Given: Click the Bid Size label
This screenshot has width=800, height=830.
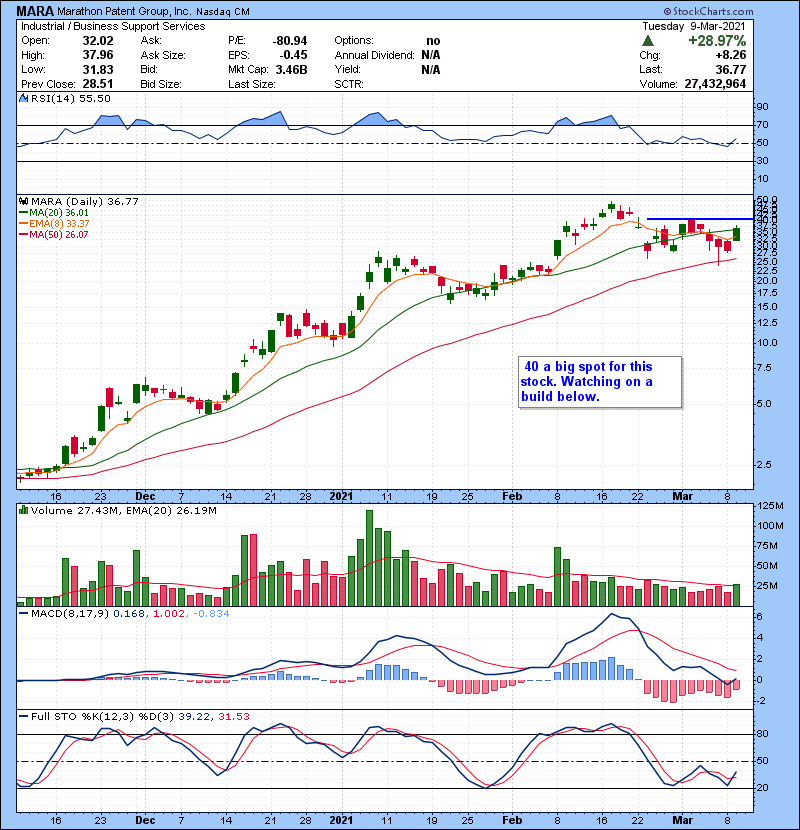Looking at the screenshot, I should point(161,84).
